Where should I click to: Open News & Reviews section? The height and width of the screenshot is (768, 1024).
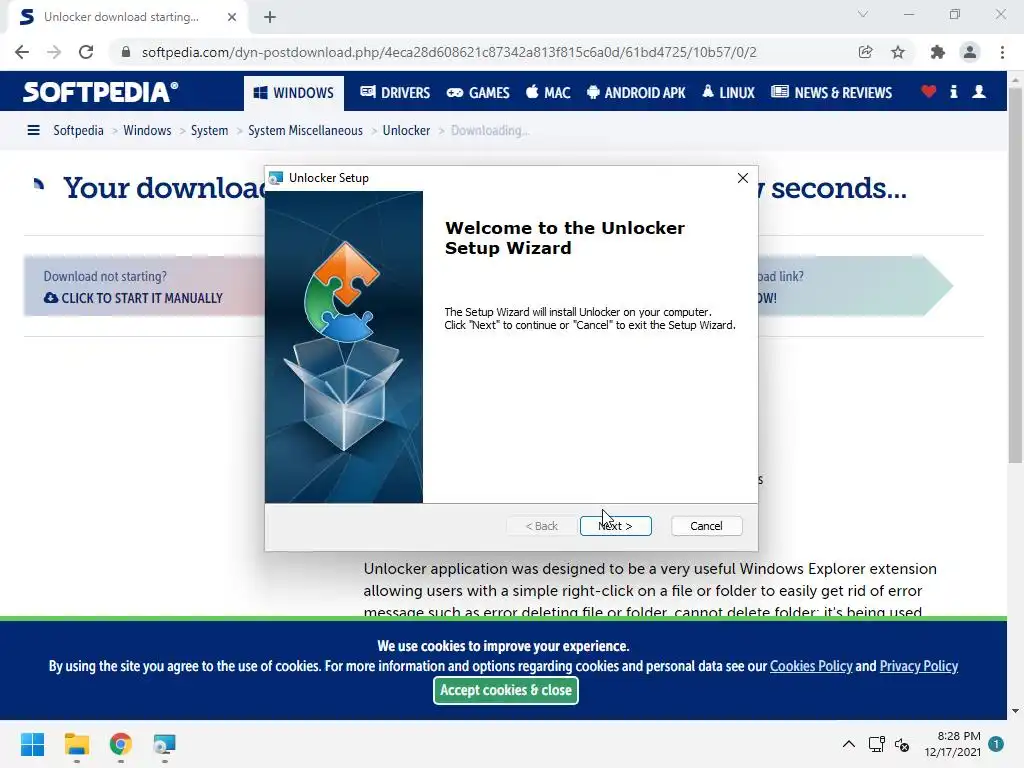click(x=831, y=93)
